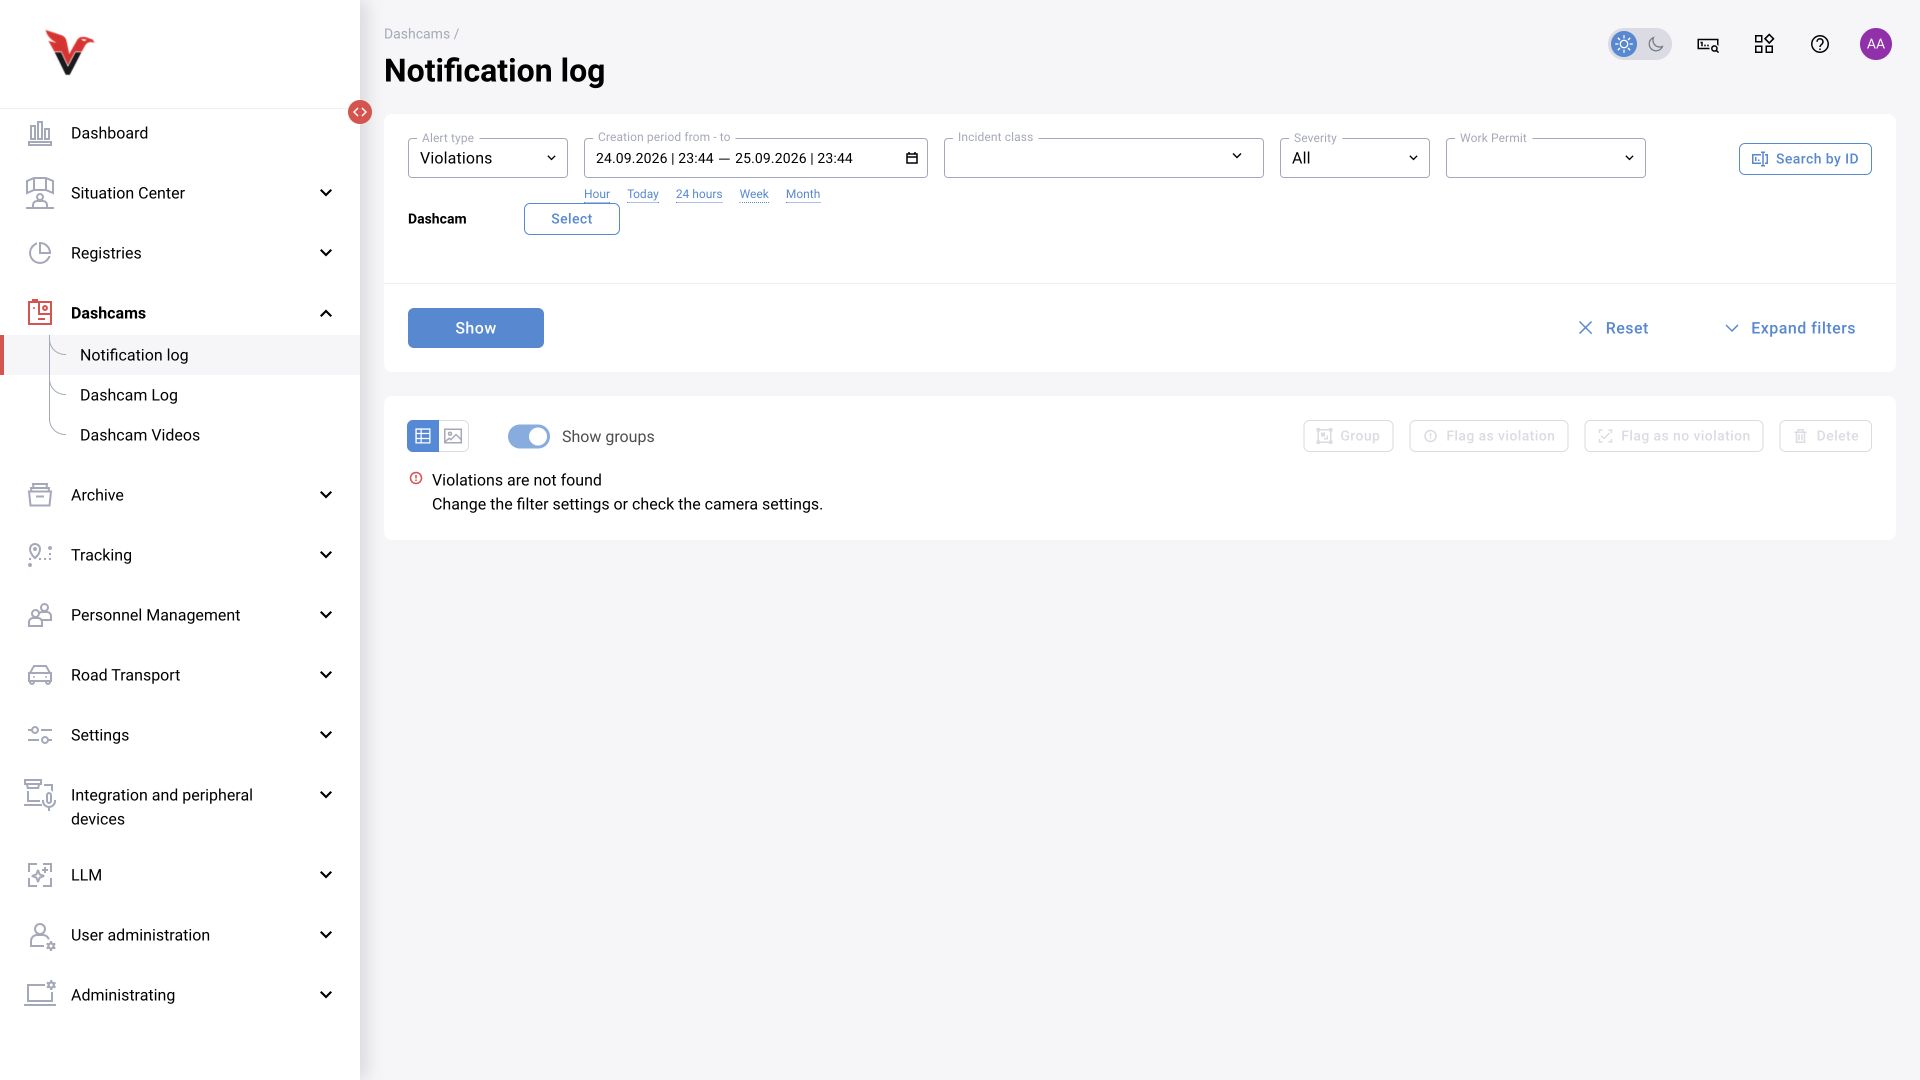Set period to 24 hours link
The image size is (1920, 1080).
coord(699,194)
